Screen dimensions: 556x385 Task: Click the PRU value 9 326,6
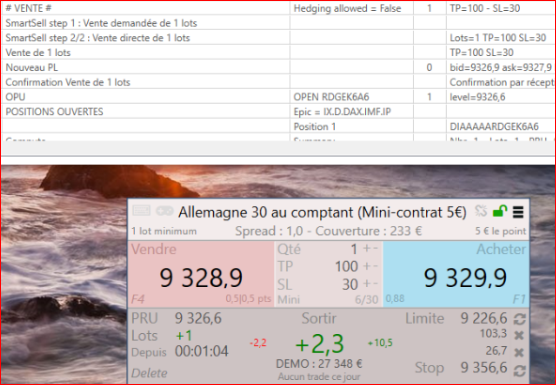point(198,318)
